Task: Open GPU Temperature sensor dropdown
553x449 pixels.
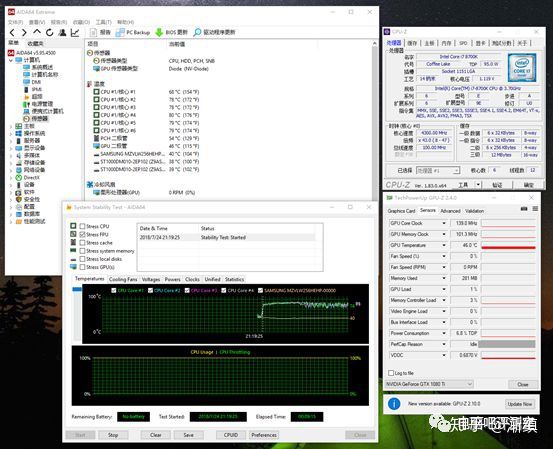Action: click(x=444, y=245)
